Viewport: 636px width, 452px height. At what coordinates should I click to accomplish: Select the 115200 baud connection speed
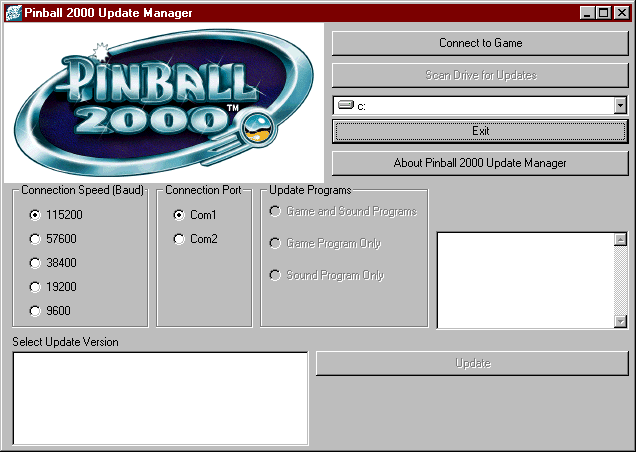[36, 215]
